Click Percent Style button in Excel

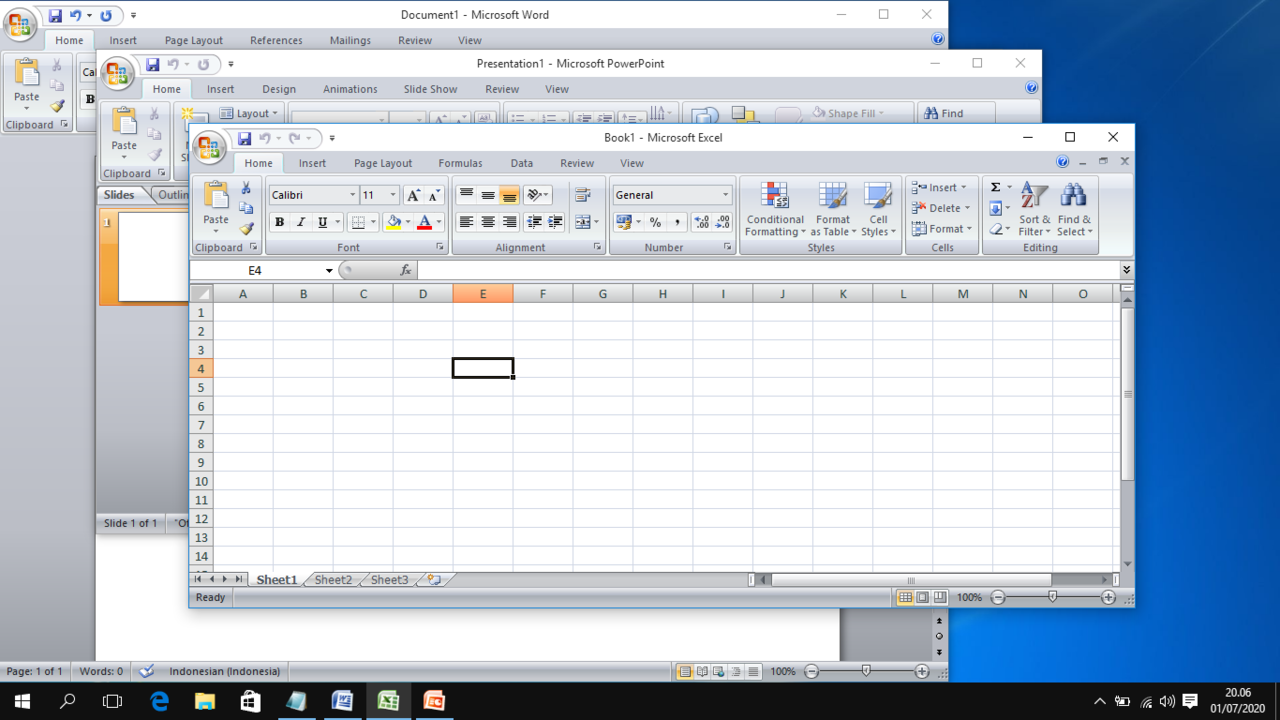coord(655,222)
